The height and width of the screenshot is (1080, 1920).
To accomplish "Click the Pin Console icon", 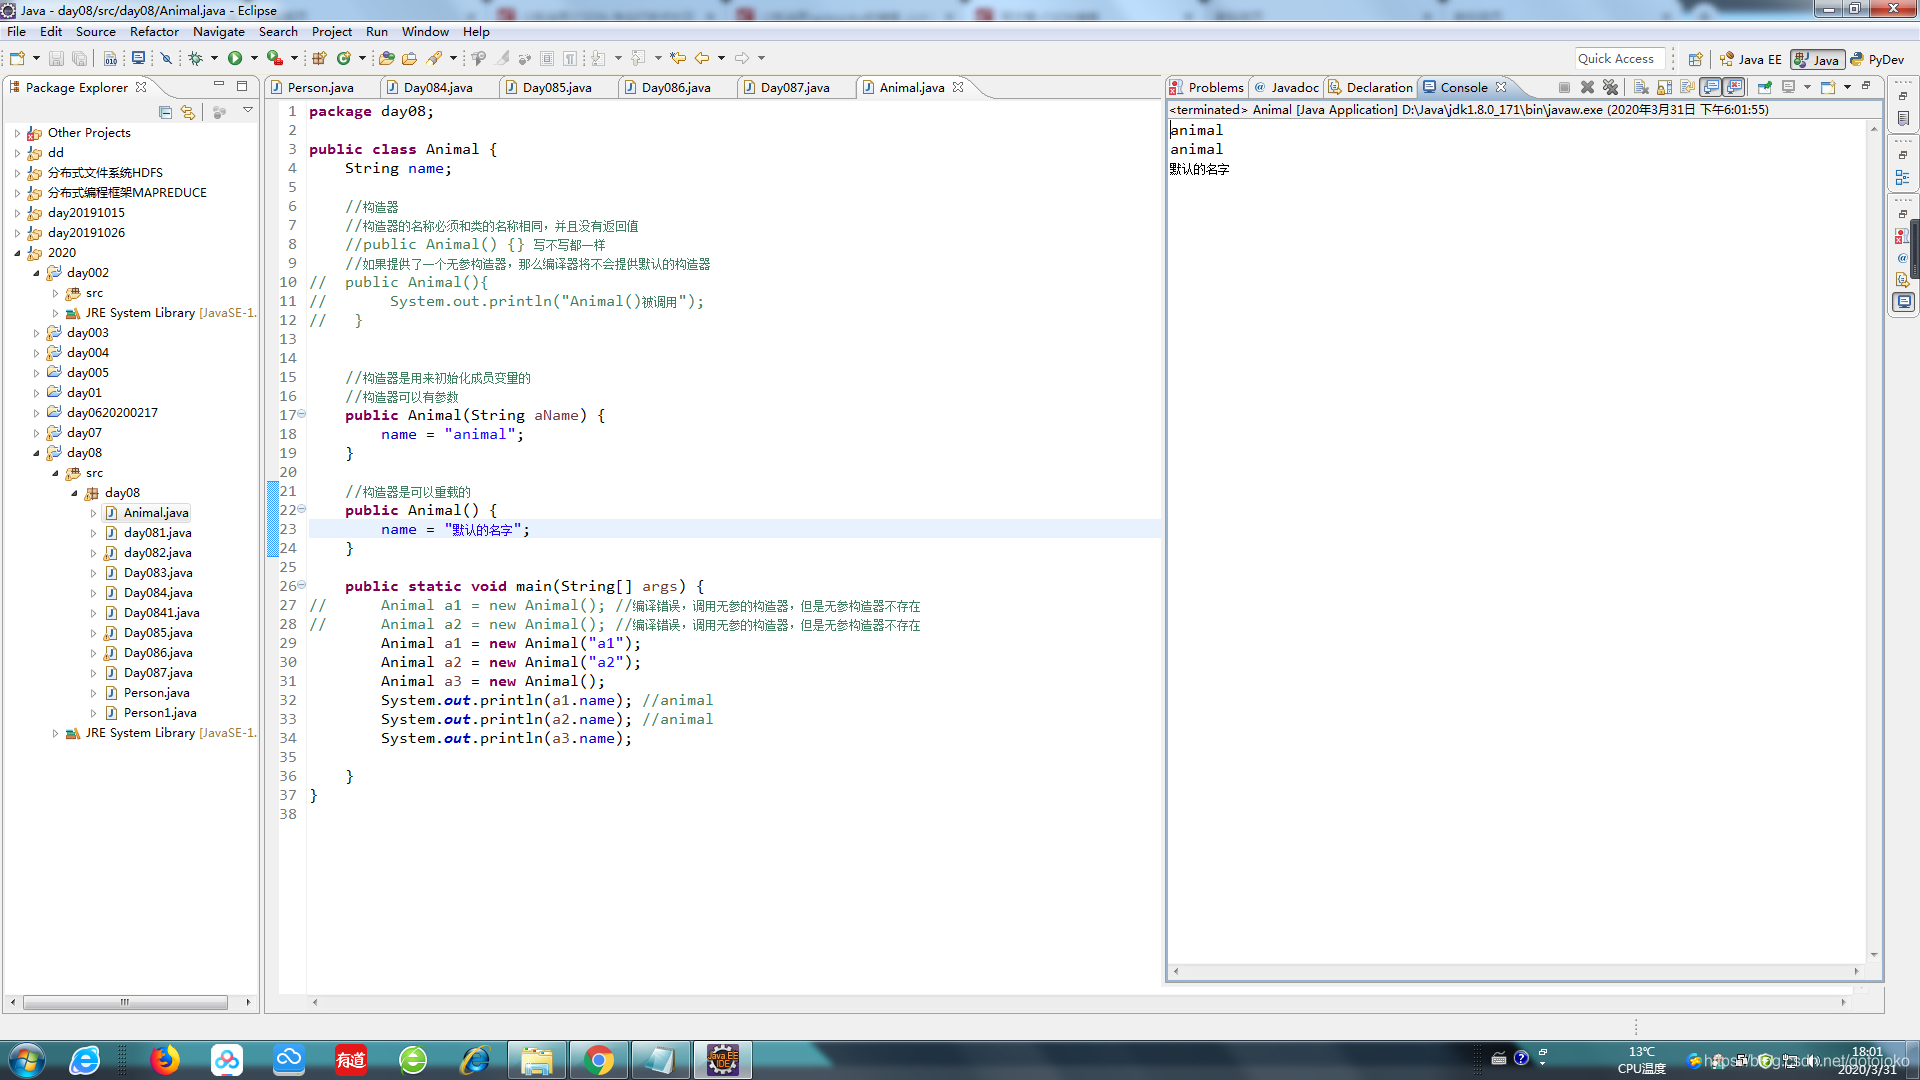I will point(1765,88).
